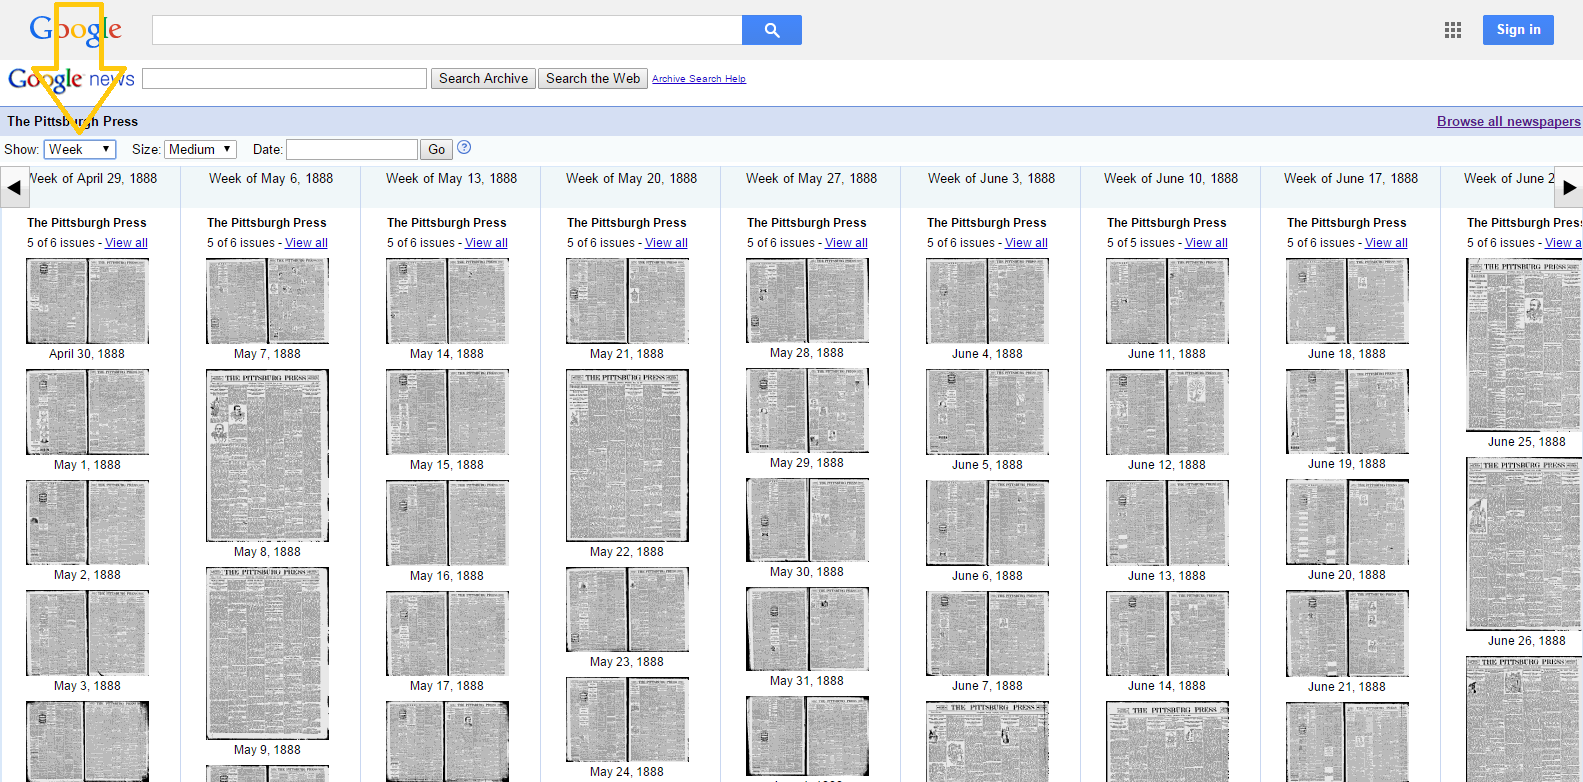
Task: Open the May 15, 1888 issue thumbnail
Action: [x=447, y=412]
